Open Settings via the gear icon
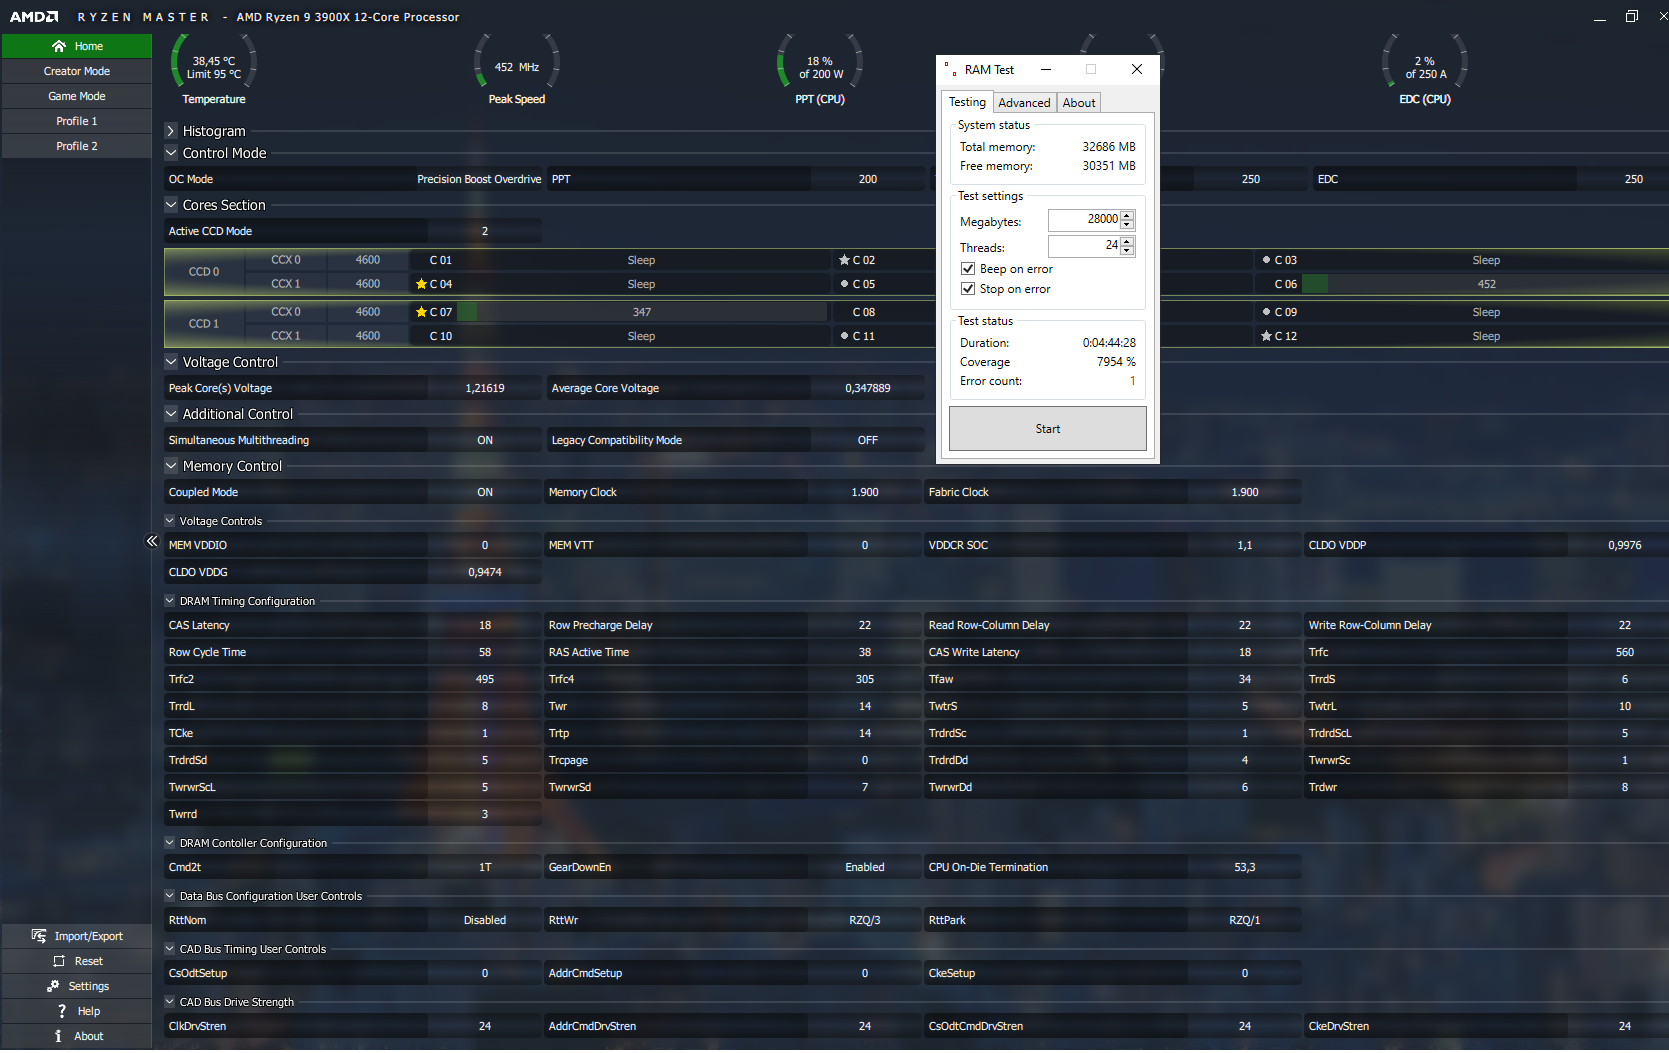Image resolution: width=1669 pixels, height=1053 pixels. click(53, 986)
